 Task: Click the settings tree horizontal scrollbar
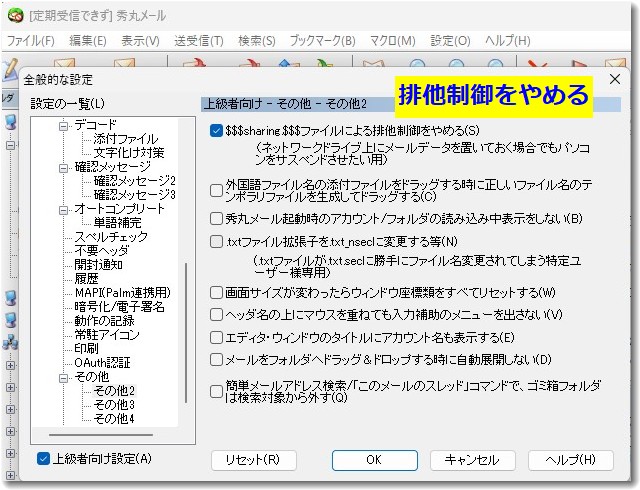tap(101, 435)
